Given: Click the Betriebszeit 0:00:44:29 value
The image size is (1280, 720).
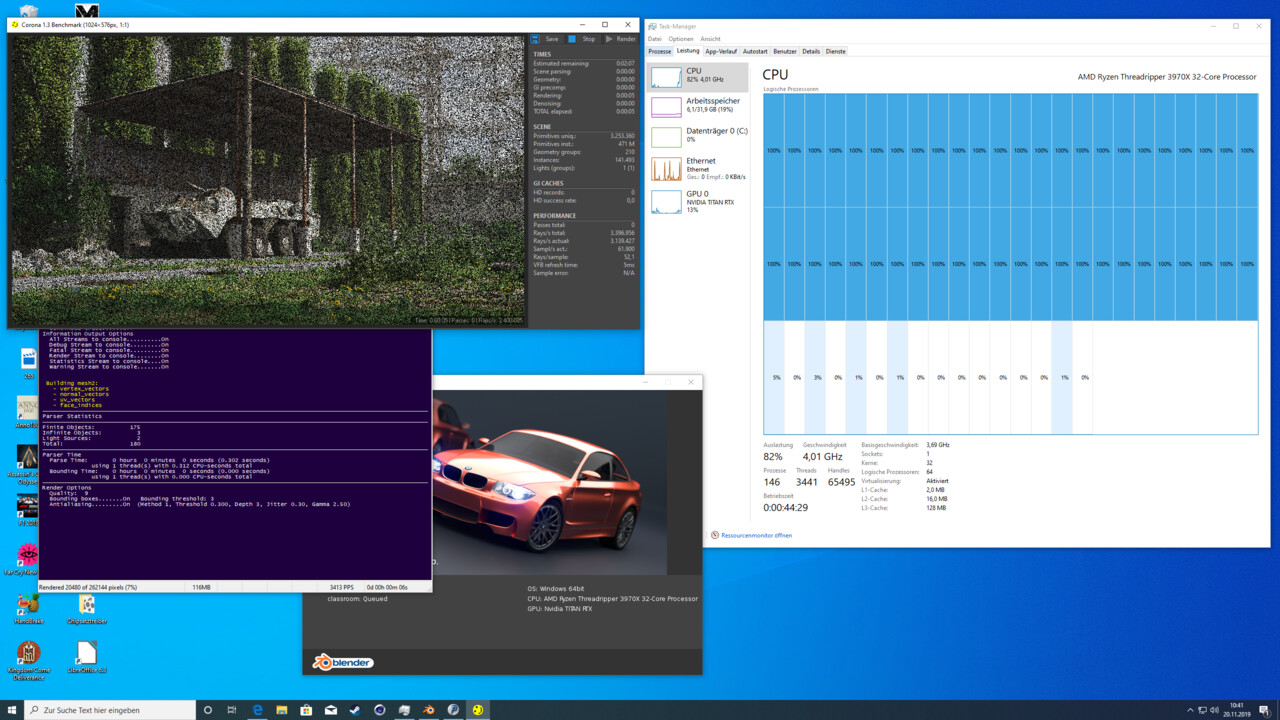Looking at the screenshot, I should 785,508.
